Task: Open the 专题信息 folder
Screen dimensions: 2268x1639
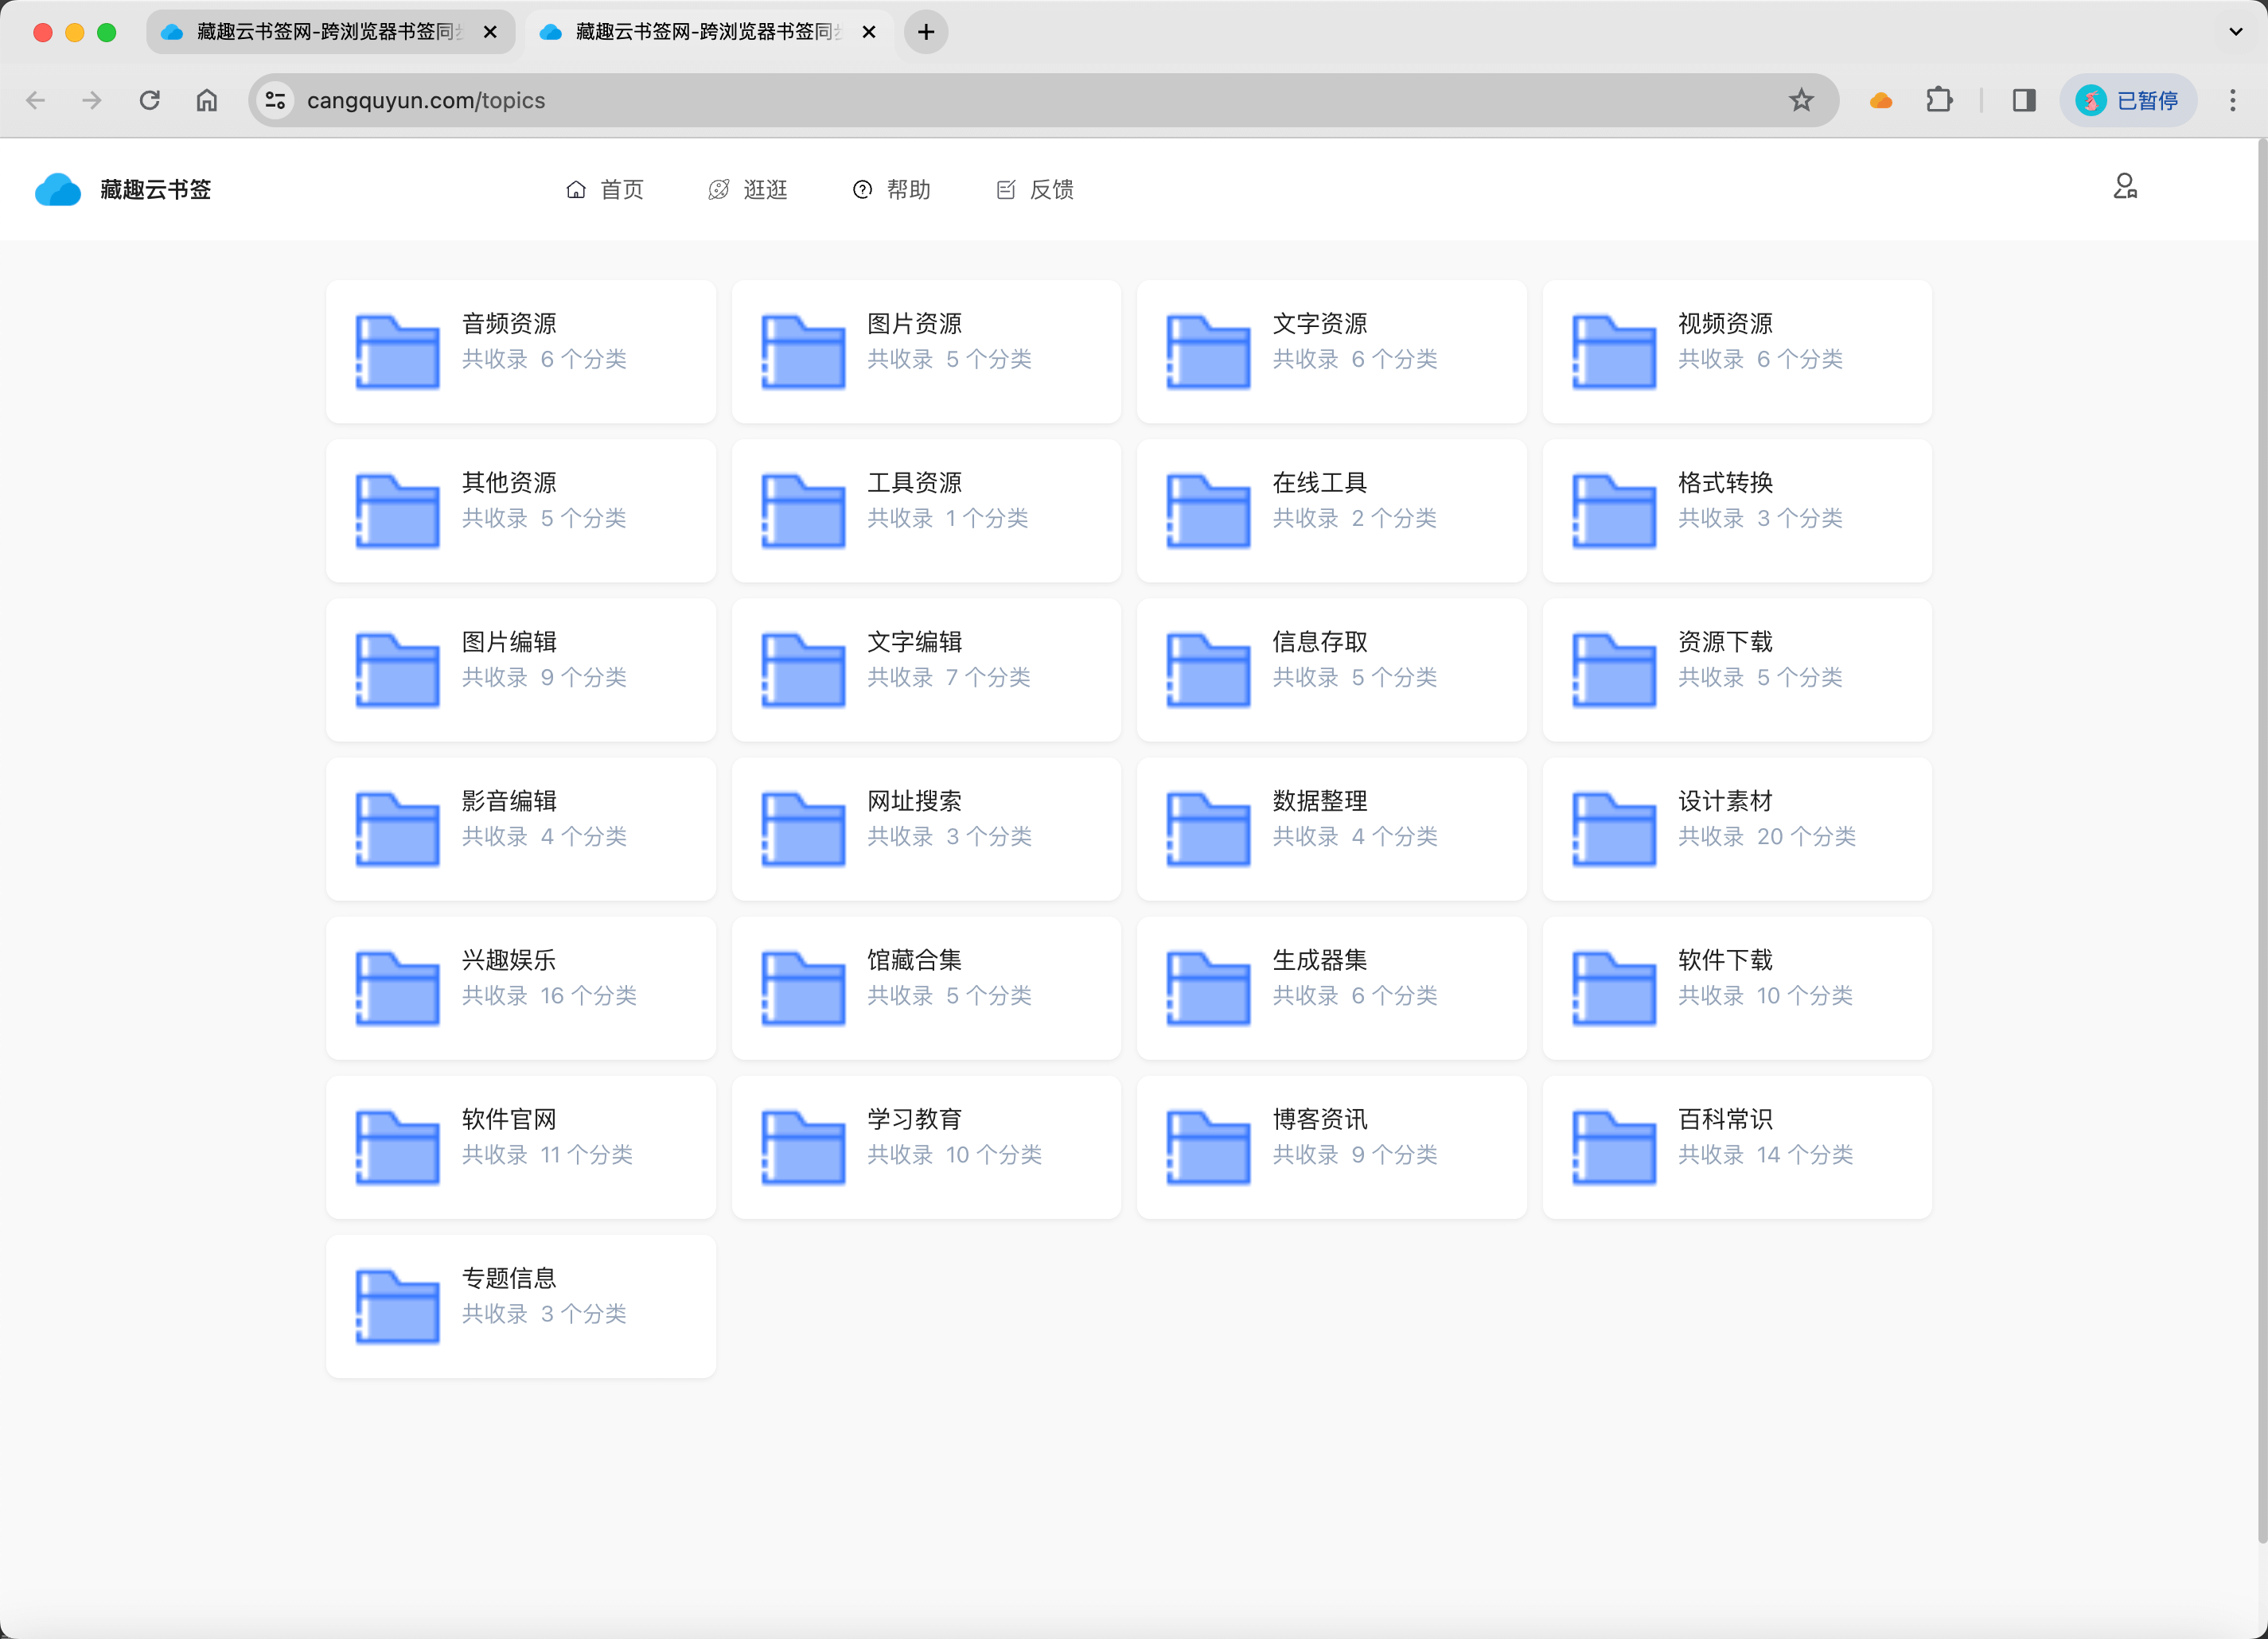Action: (x=520, y=1305)
